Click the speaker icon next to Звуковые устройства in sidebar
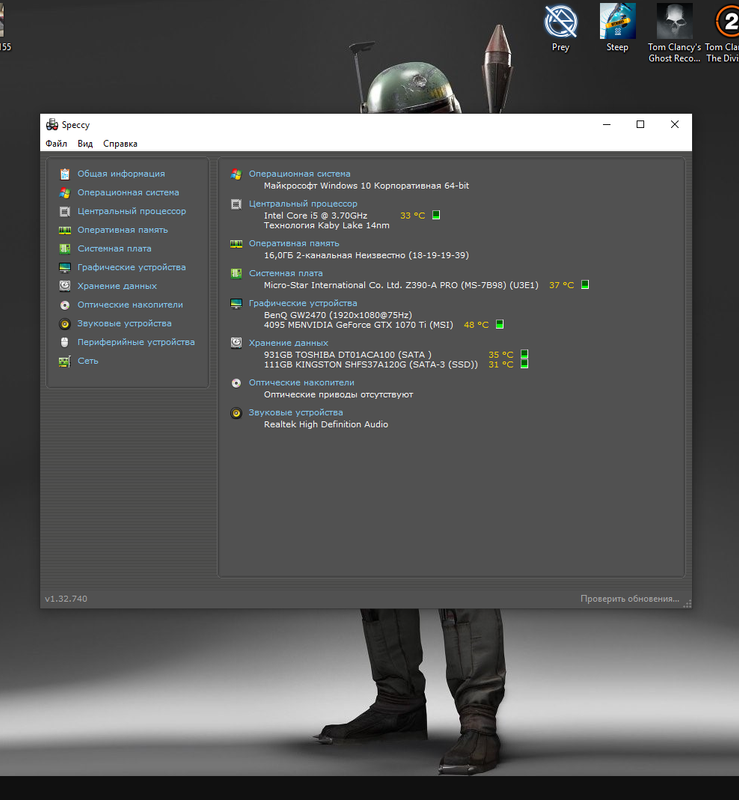The height and width of the screenshot is (800, 739). pos(65,323)
